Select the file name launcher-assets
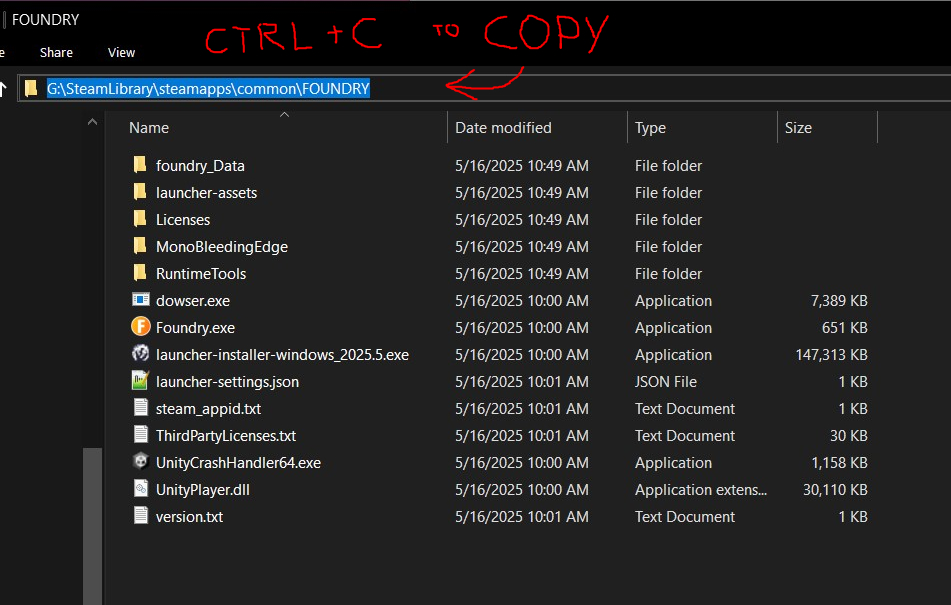 [206, 193]
